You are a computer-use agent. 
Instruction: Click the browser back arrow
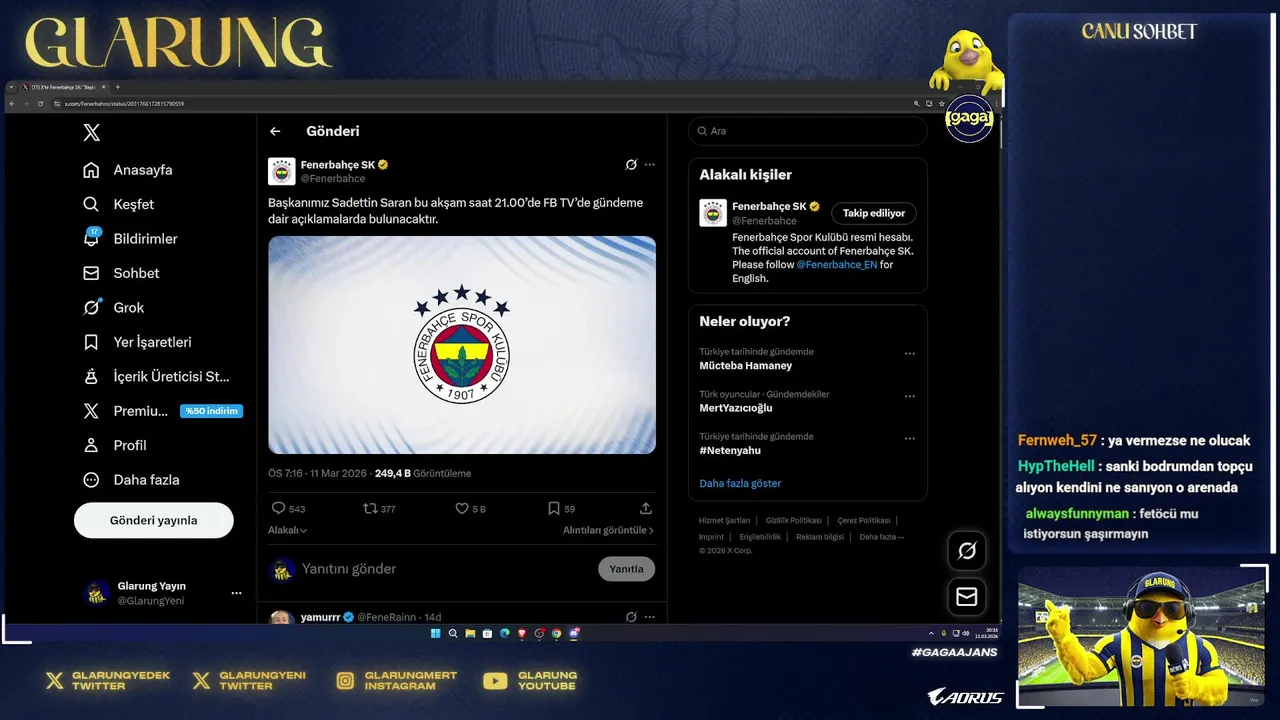(x=12, y=104)
